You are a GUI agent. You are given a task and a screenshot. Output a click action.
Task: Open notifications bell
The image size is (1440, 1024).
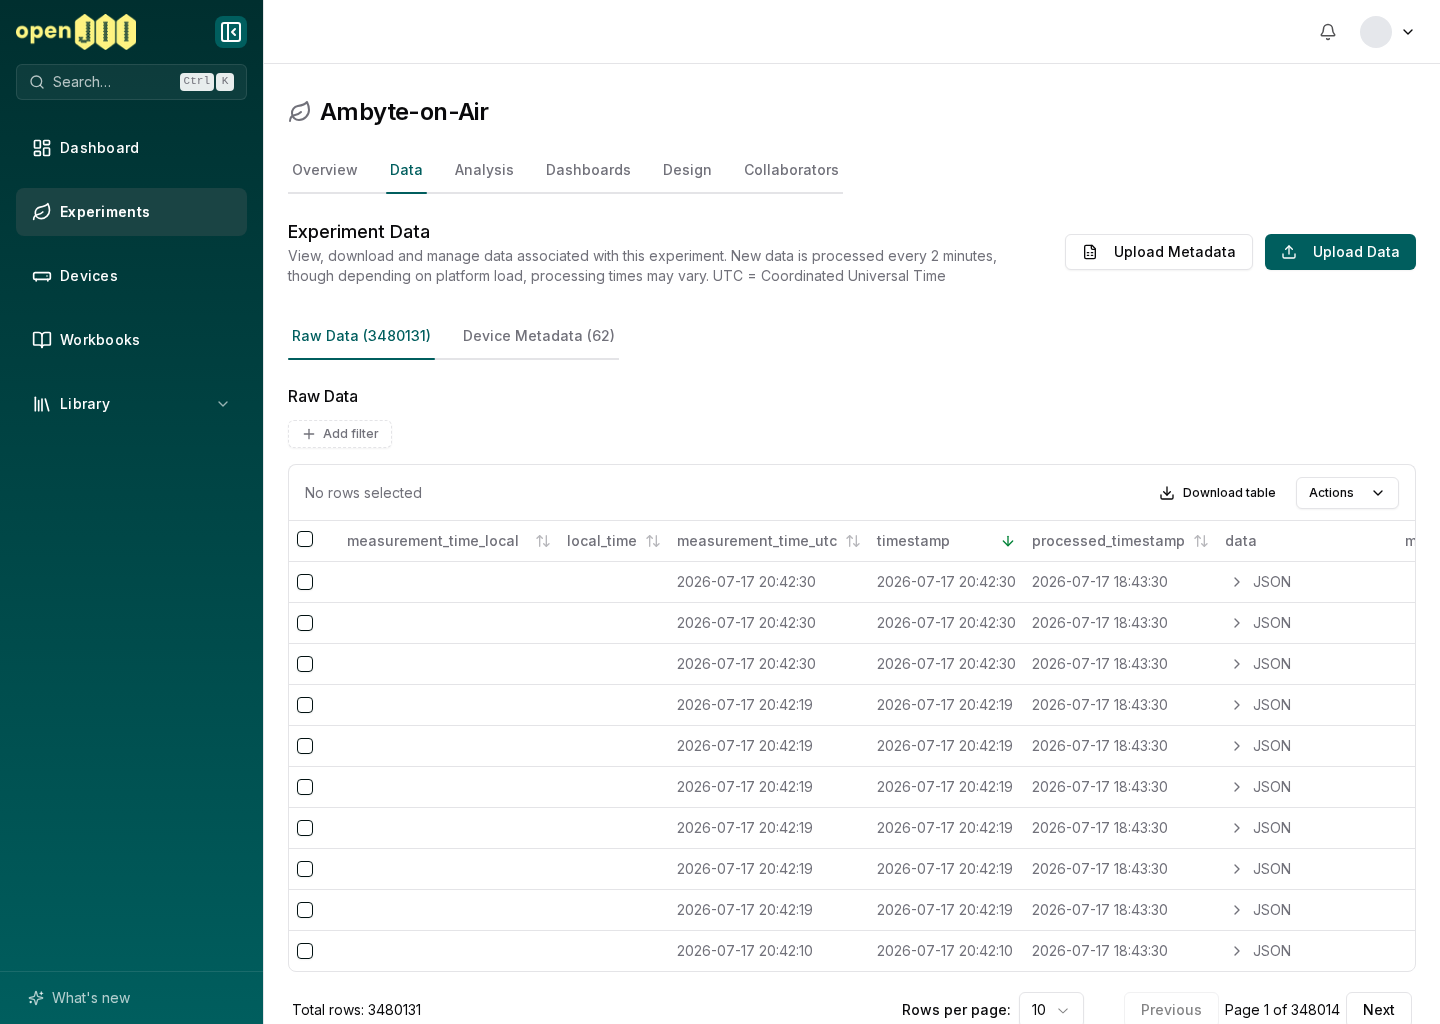pyautogui.click(x=1328, y=32)
